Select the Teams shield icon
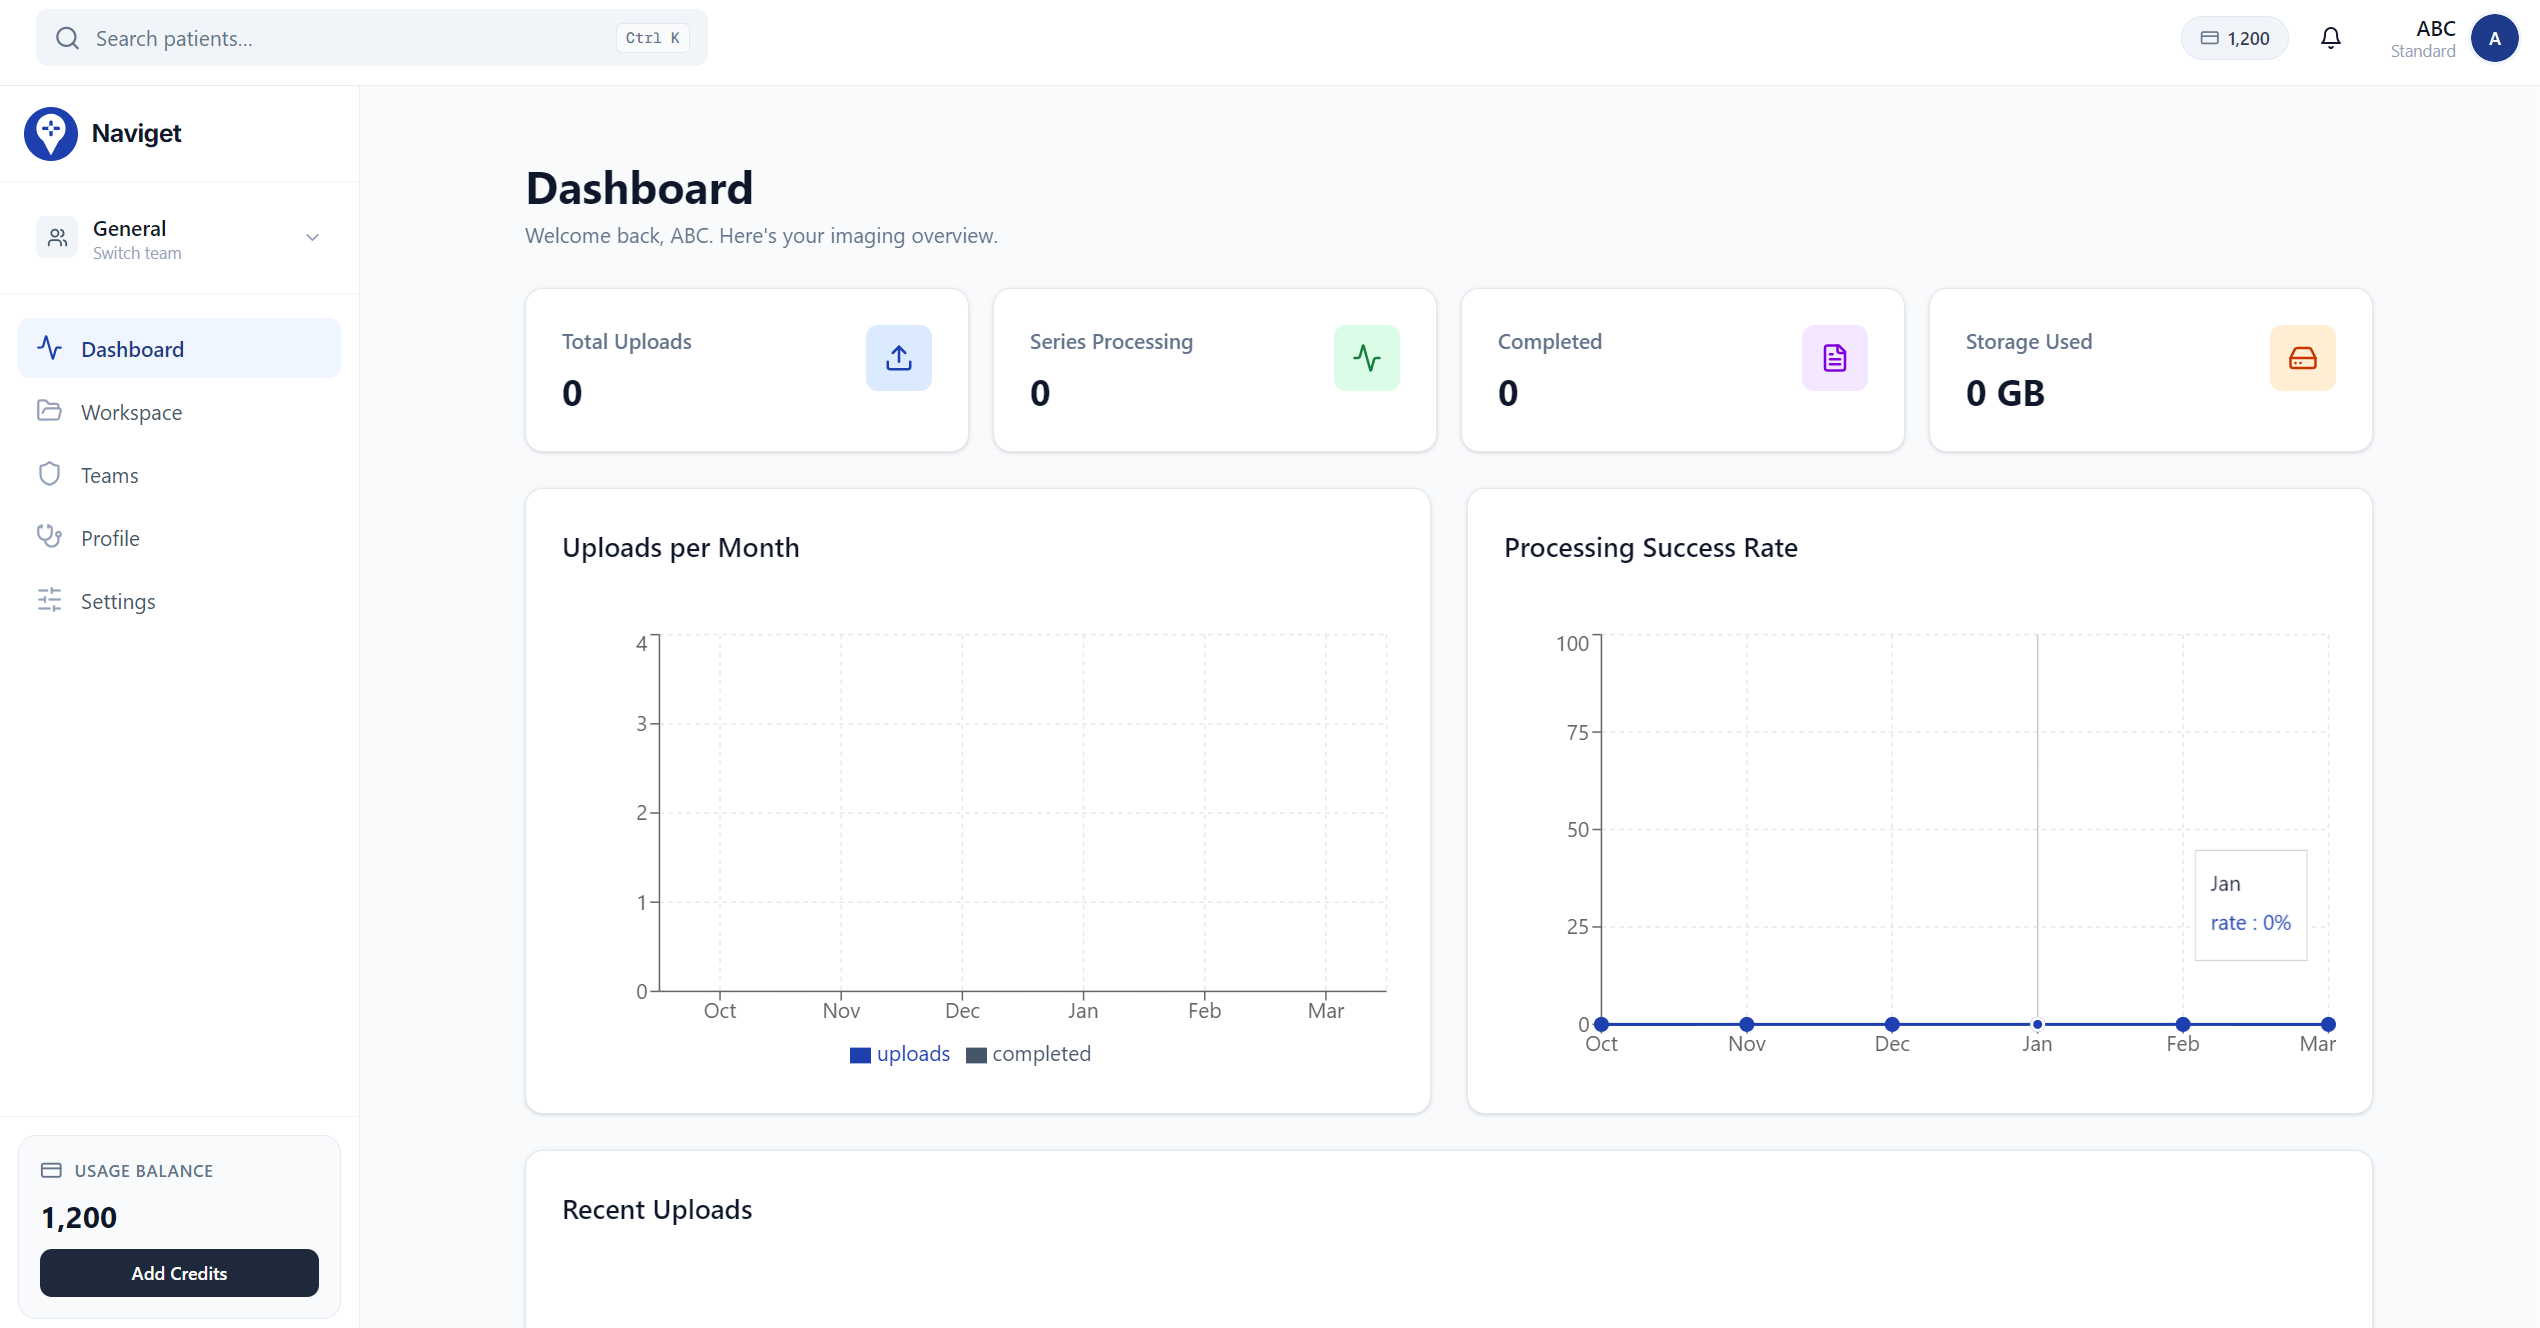 pos(51,474)
